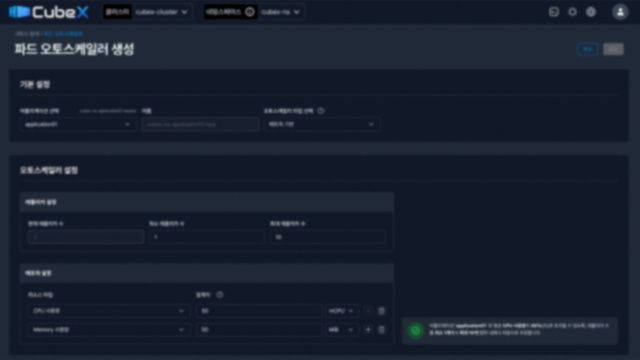Image resolution: width=640 pixels, height=360 pixels.
Task: Click the maximum replicas input field
Action: tap(328, 237)
